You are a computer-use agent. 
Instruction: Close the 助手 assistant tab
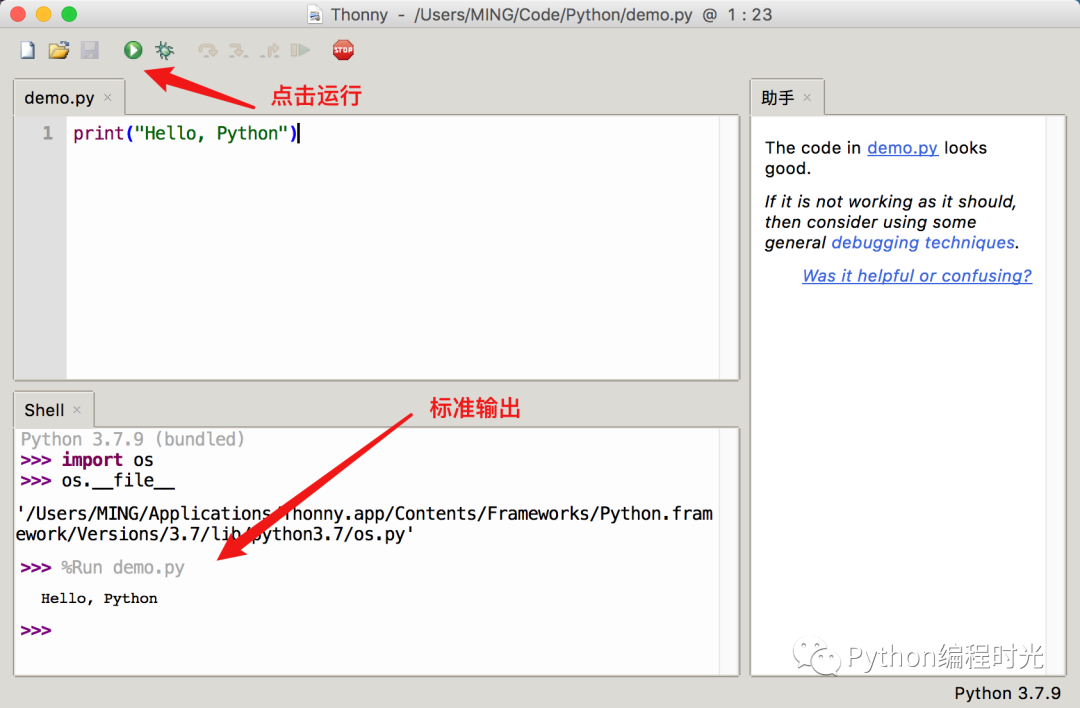[807, 98]
